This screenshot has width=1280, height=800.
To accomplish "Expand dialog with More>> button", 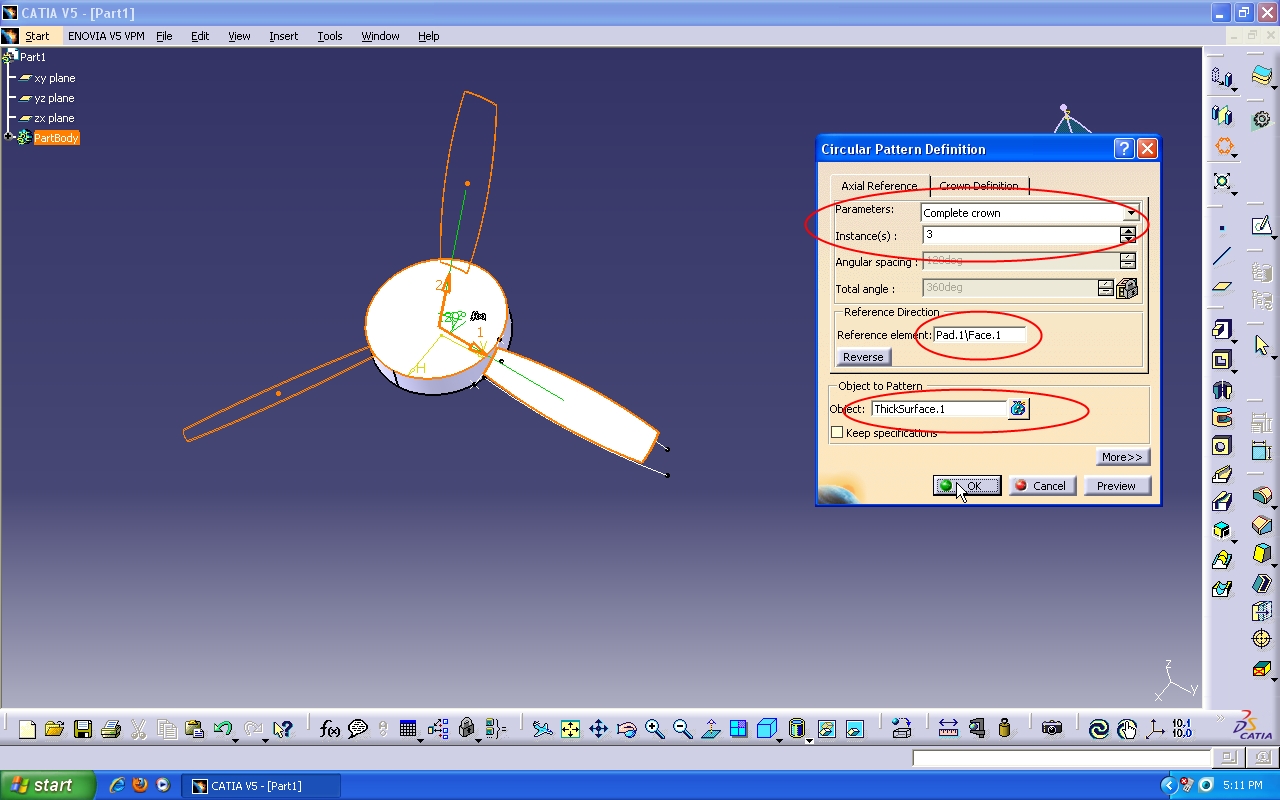I will (x=1122, y=457).
